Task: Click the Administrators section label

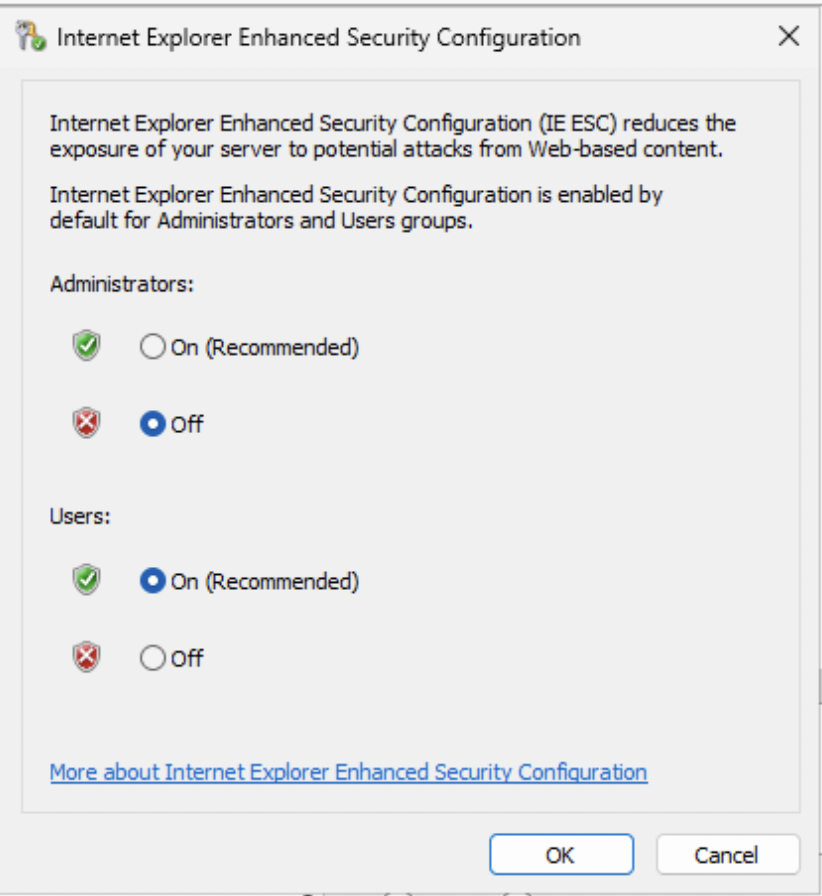Action: pos(121,284)
